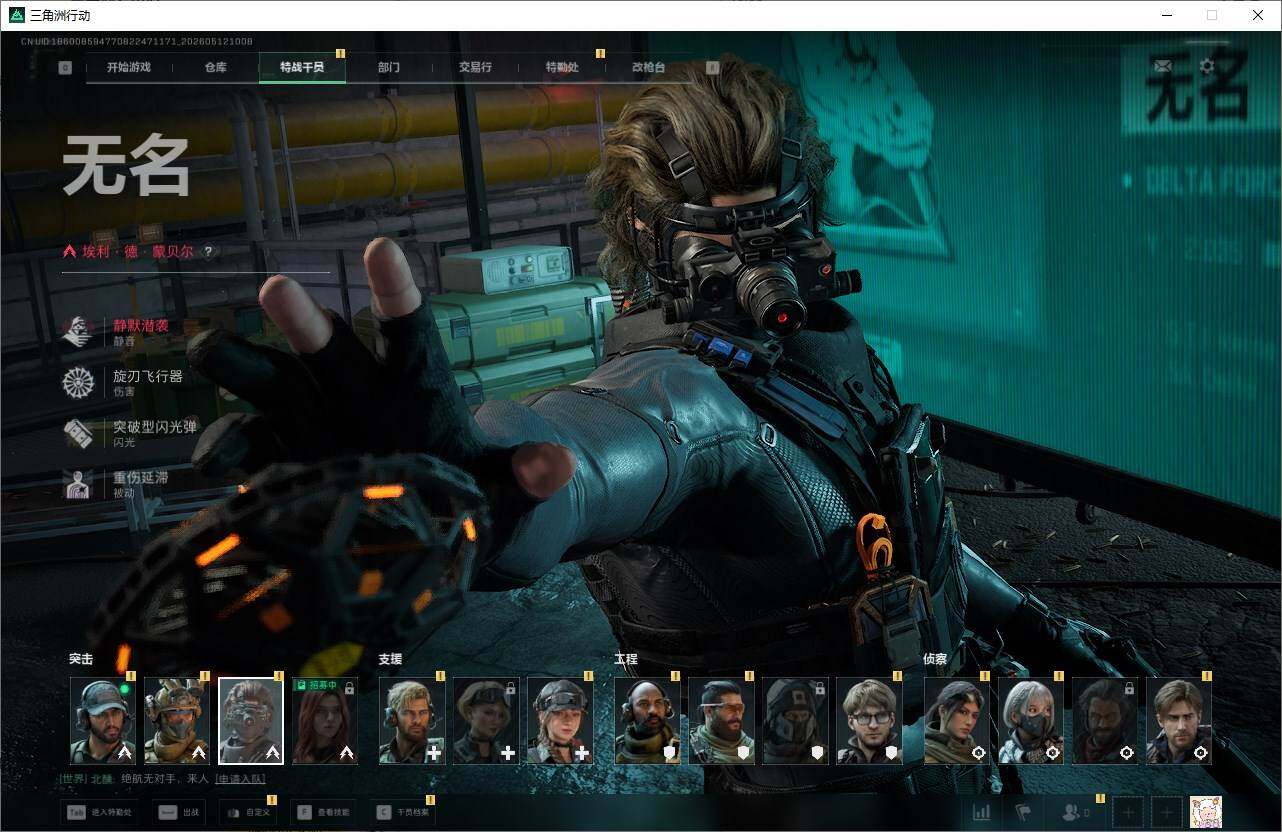
Task: Click the E key icon right of 改枪台
Action: coord(712,68)
